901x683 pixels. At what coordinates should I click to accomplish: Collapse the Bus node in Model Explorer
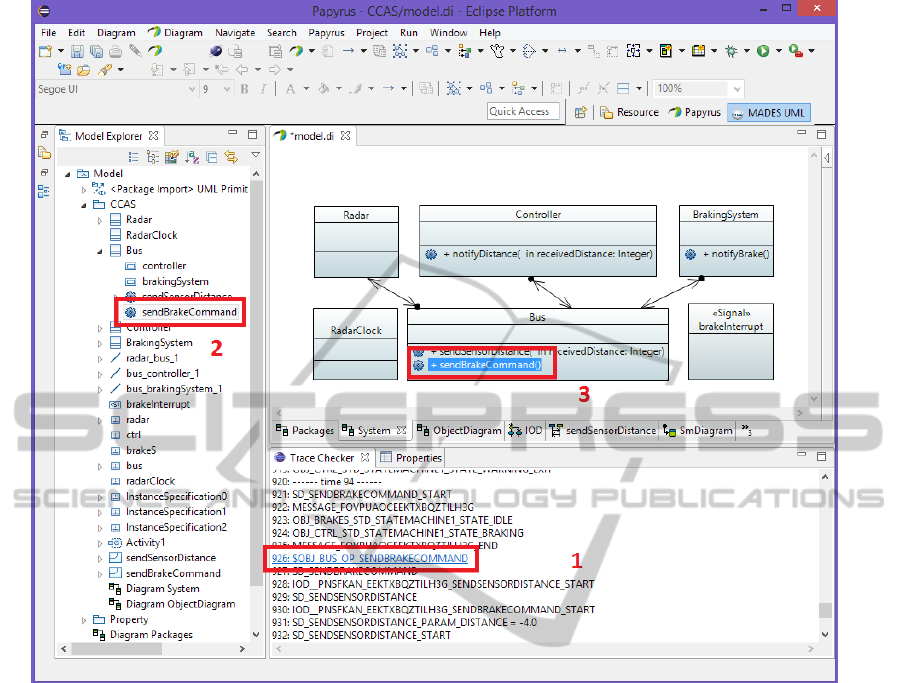(100, 251)
